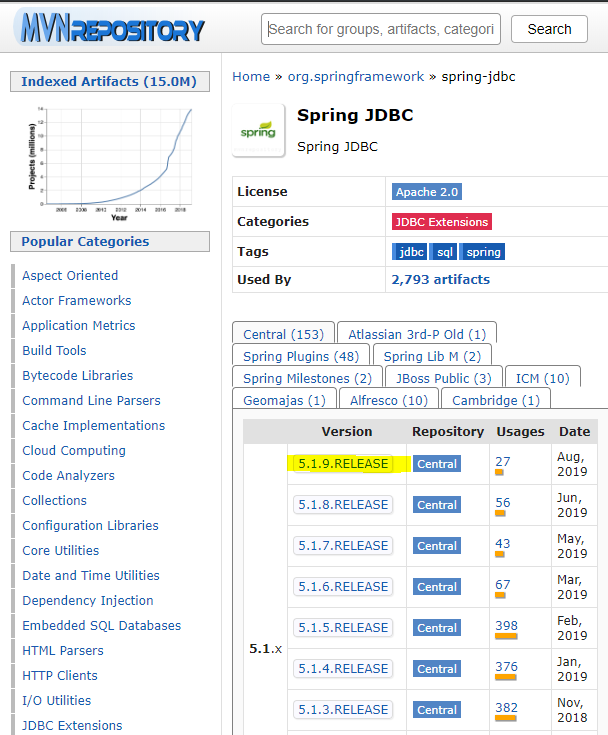
Task: Open the Application Metrics category
Action: [79, 325]
